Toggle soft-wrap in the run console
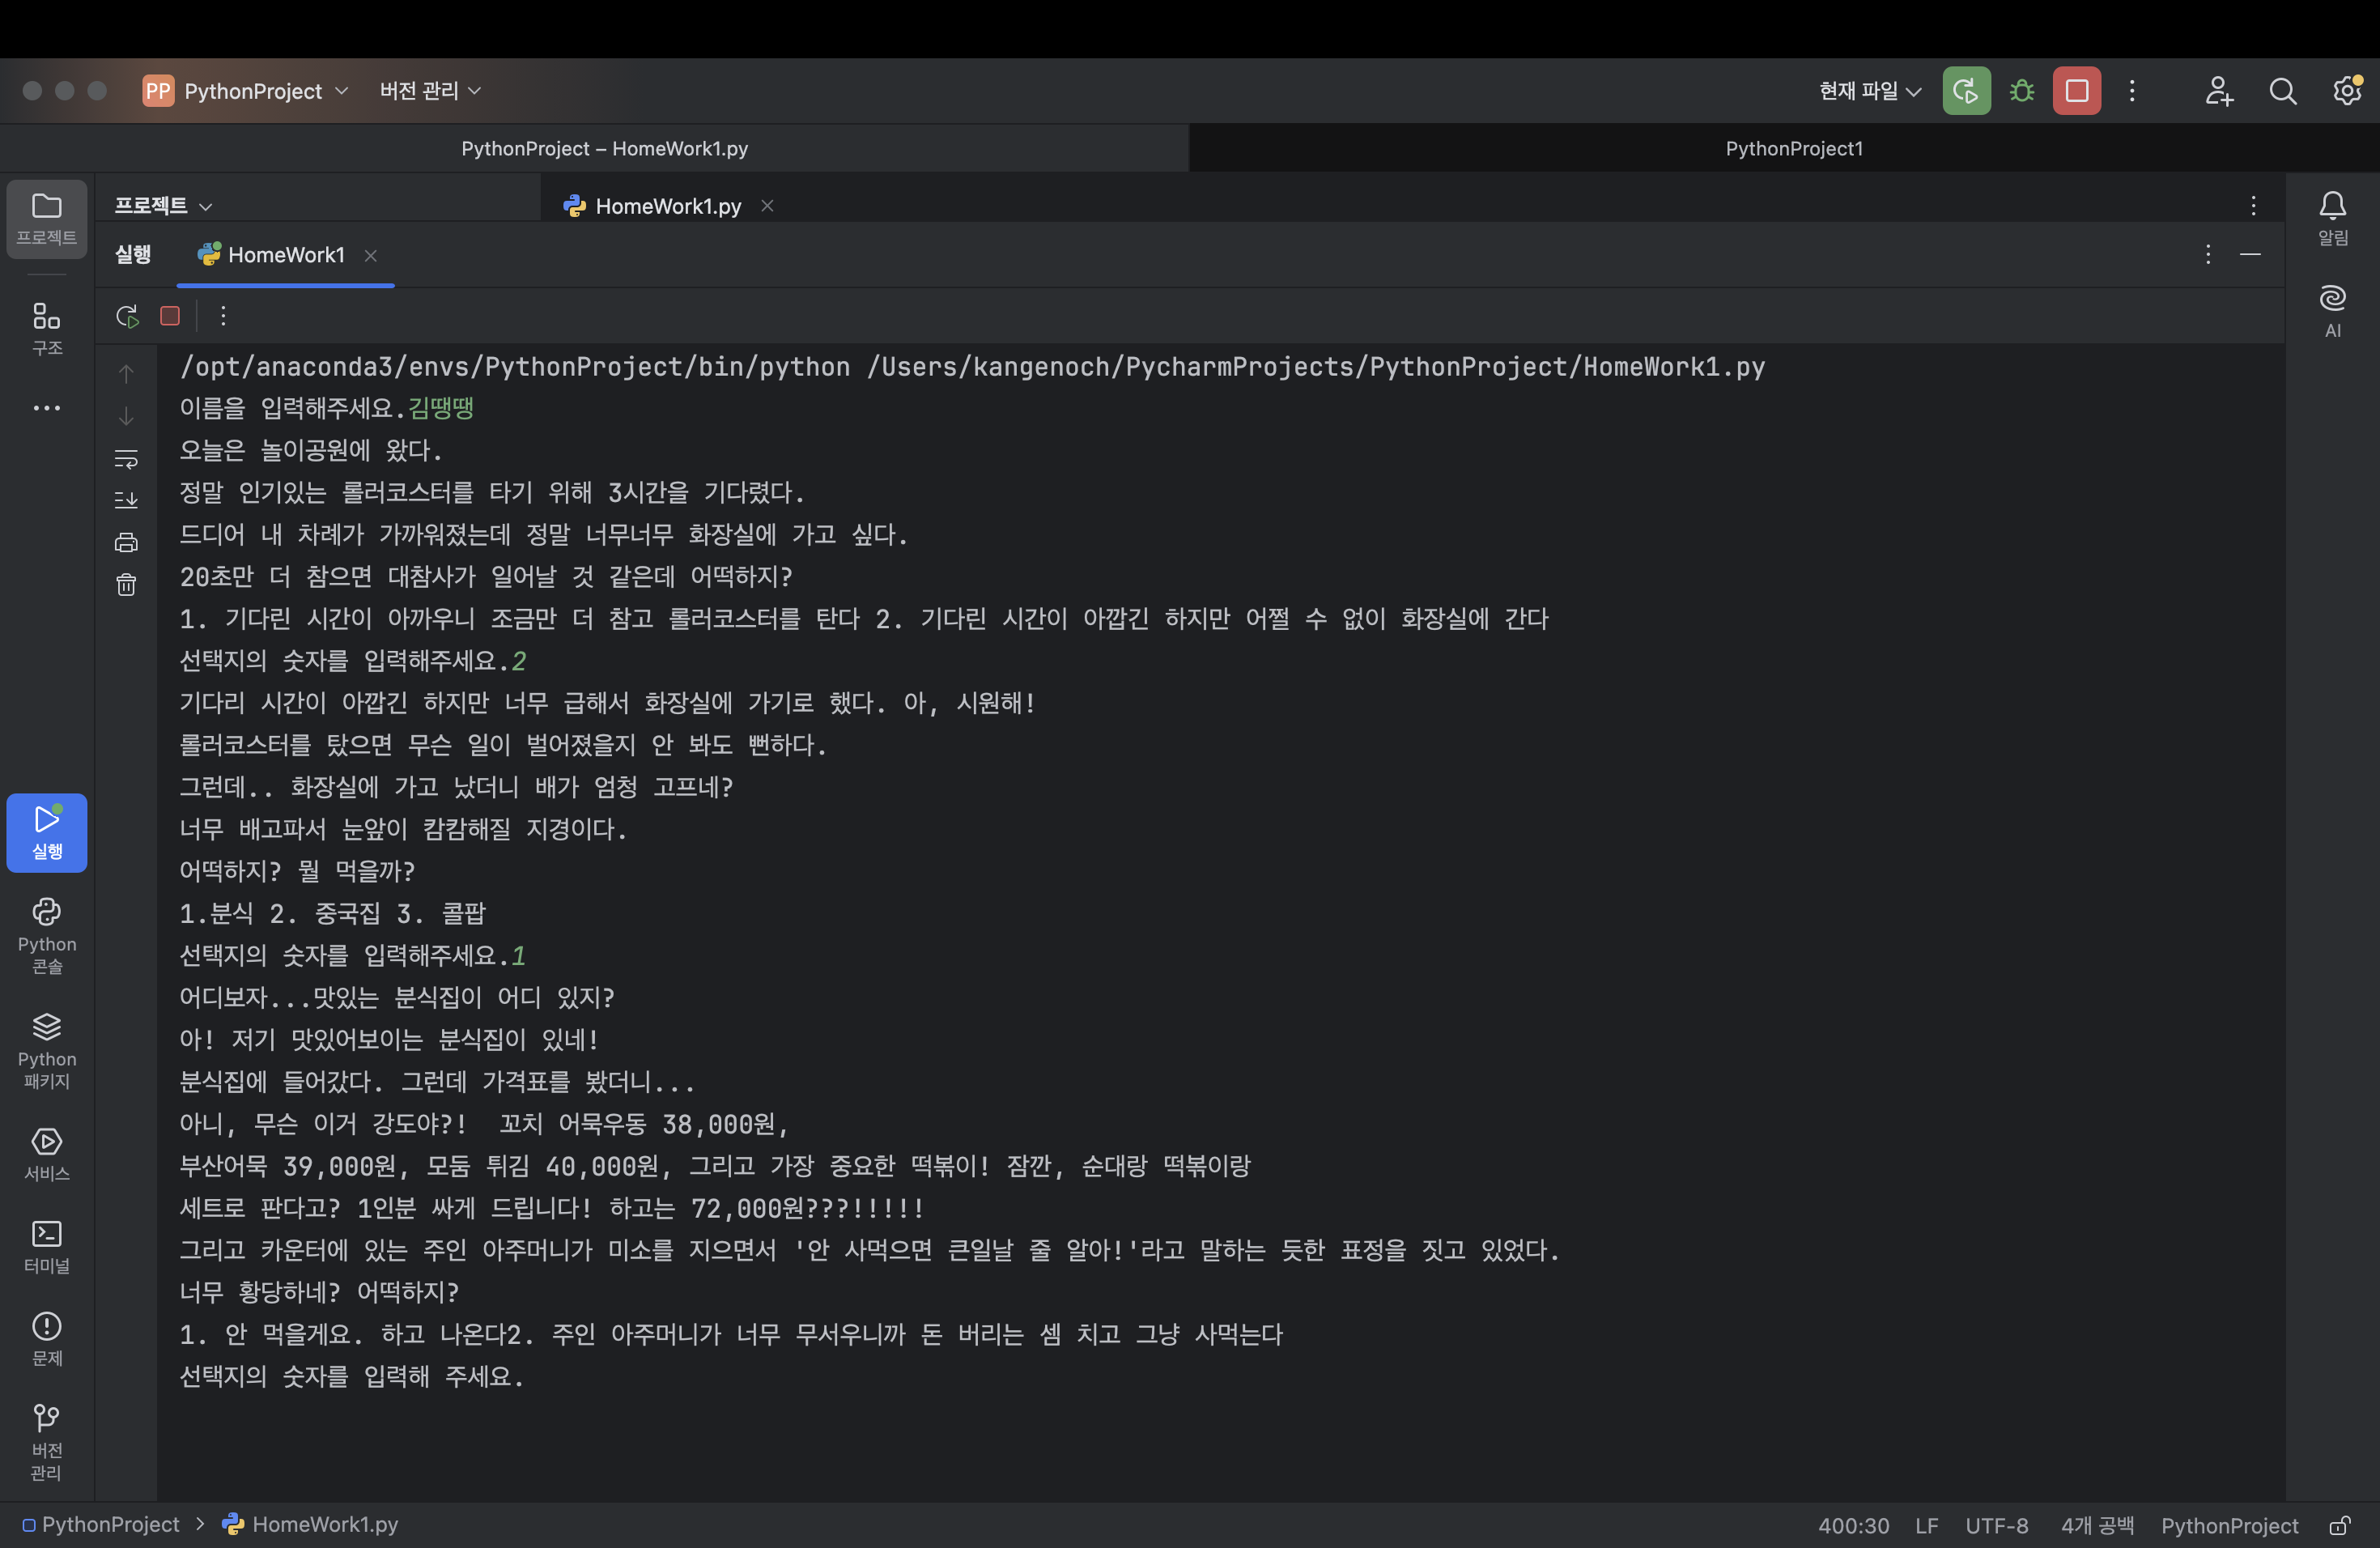 click(x=126, y=459)
